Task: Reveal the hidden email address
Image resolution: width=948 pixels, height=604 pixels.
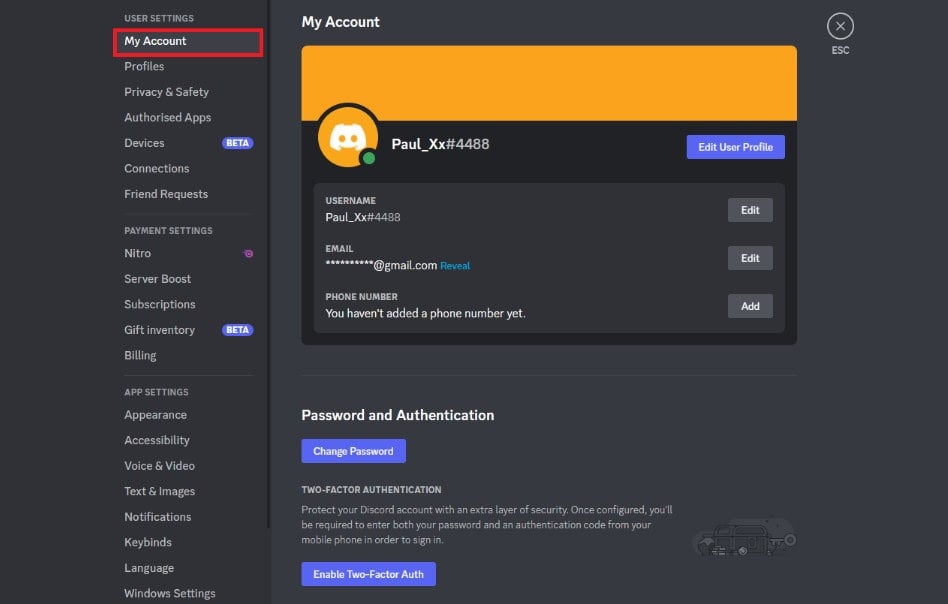Action: pyautogui.click(x=455, y=264)
